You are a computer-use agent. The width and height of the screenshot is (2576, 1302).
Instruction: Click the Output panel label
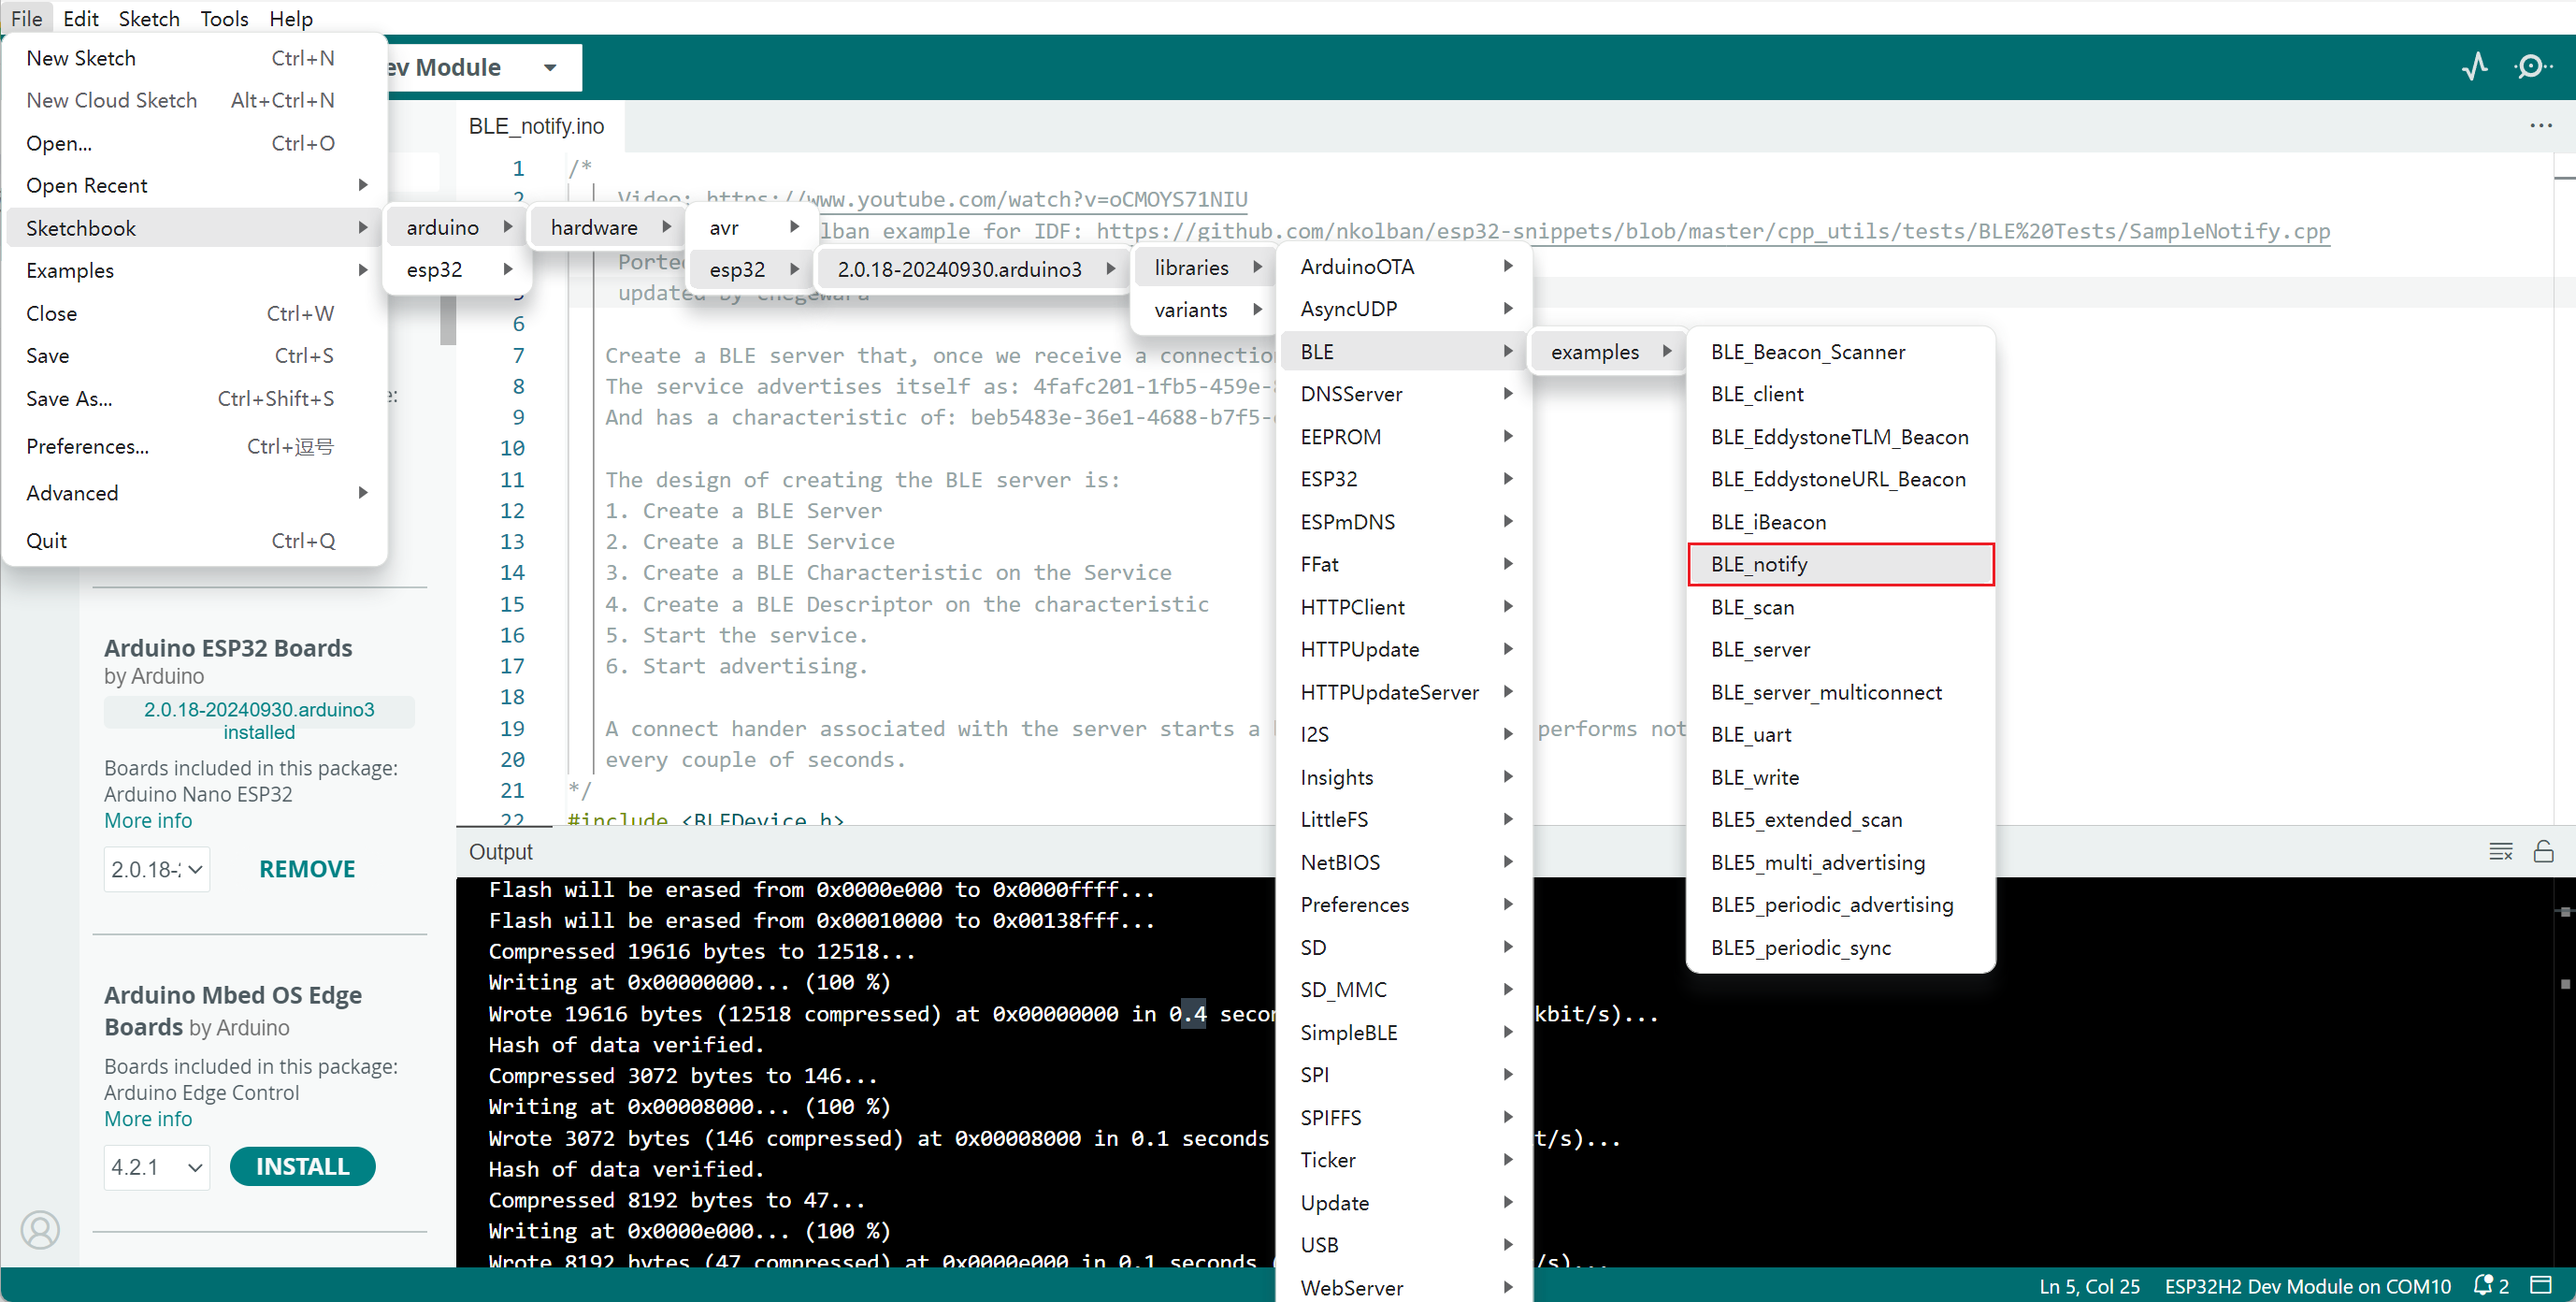[x=501, y=852]
